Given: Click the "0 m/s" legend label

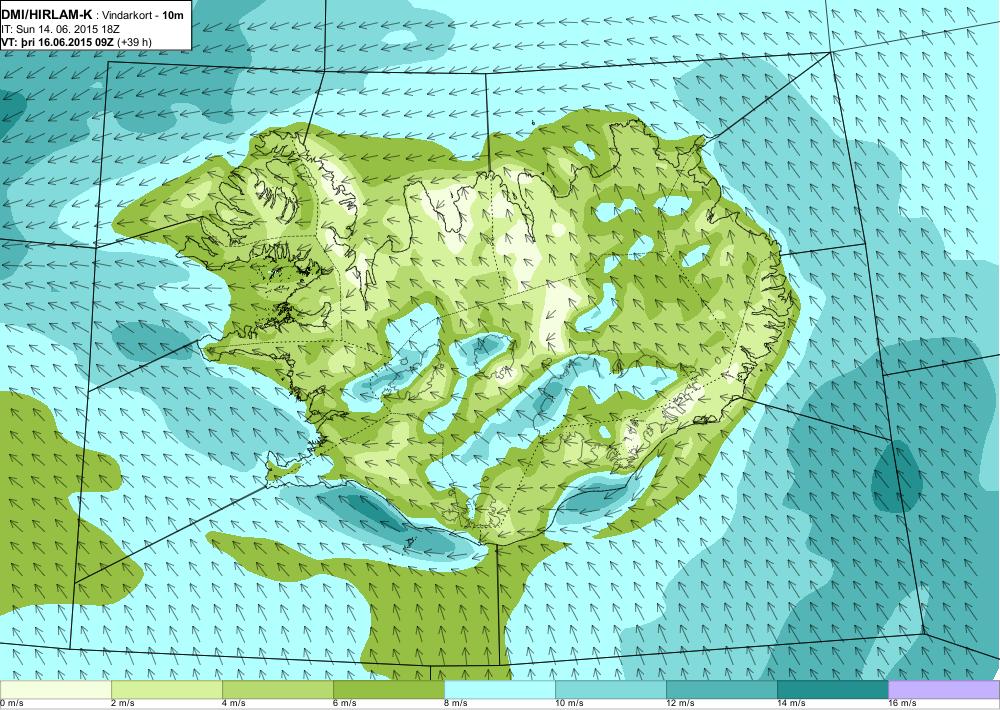Looking at the screenshot, I should 12,704.
